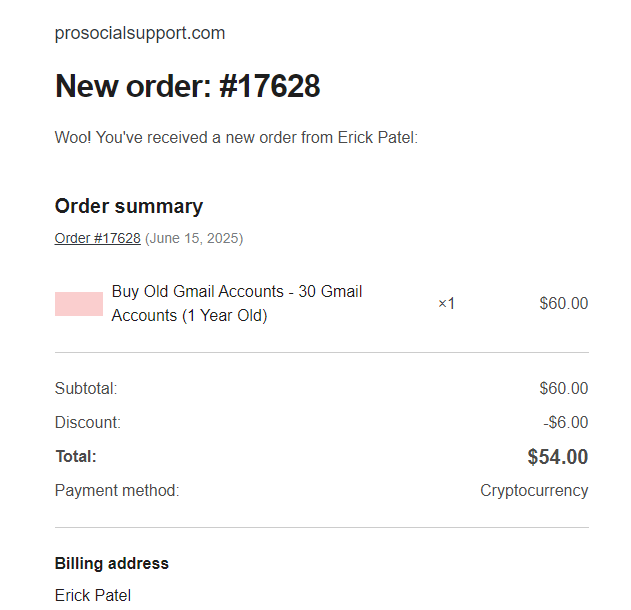Click the 'Woo! You've received a new order' sentence
631x610 pixels.
tap(236, 138)
